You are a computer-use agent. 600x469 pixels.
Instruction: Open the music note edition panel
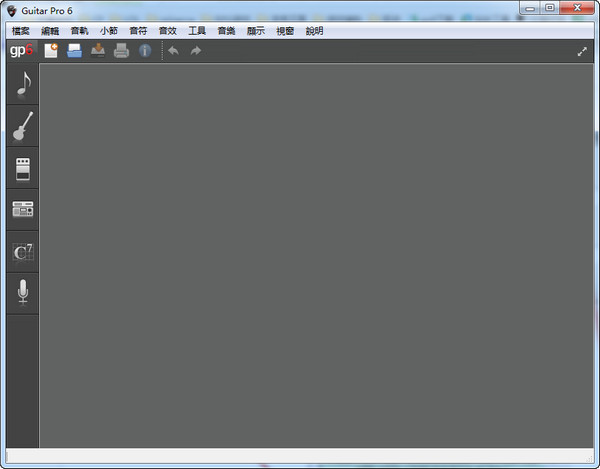(x=23, y=84)
